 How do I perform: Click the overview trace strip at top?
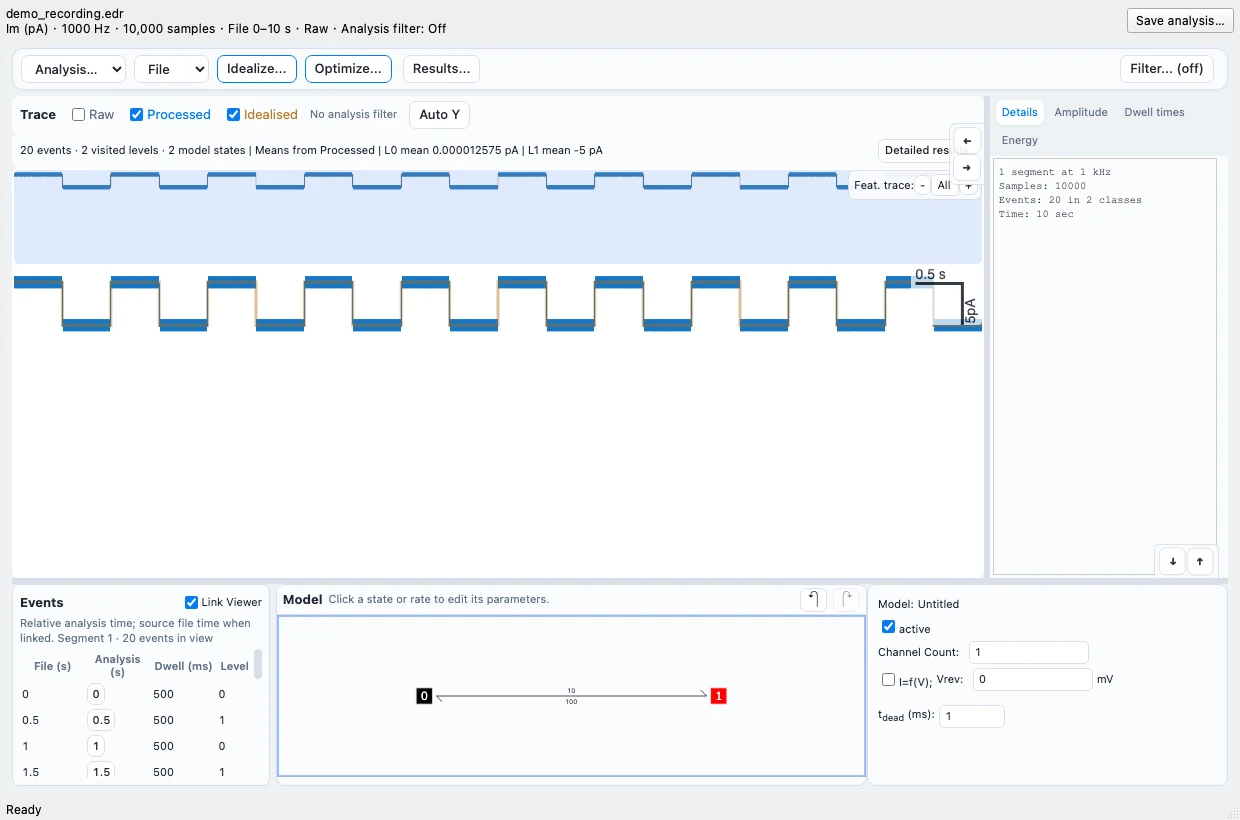[x=497, y=217]
